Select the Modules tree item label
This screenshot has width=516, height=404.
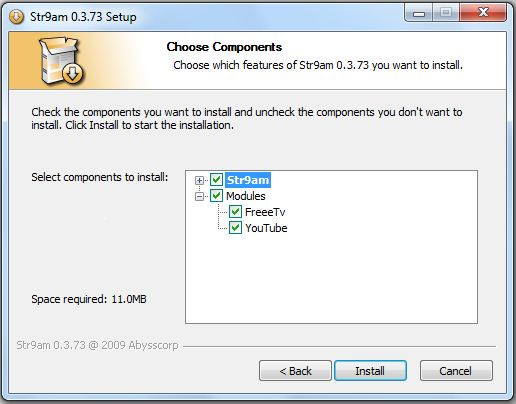pyautogui.click(x=246, y=196)
